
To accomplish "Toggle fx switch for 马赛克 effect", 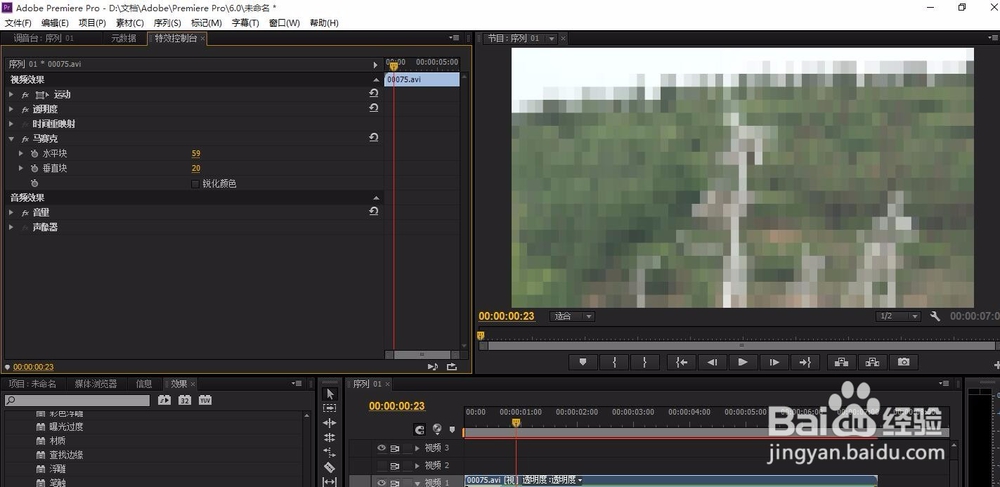I will (26, 138).
